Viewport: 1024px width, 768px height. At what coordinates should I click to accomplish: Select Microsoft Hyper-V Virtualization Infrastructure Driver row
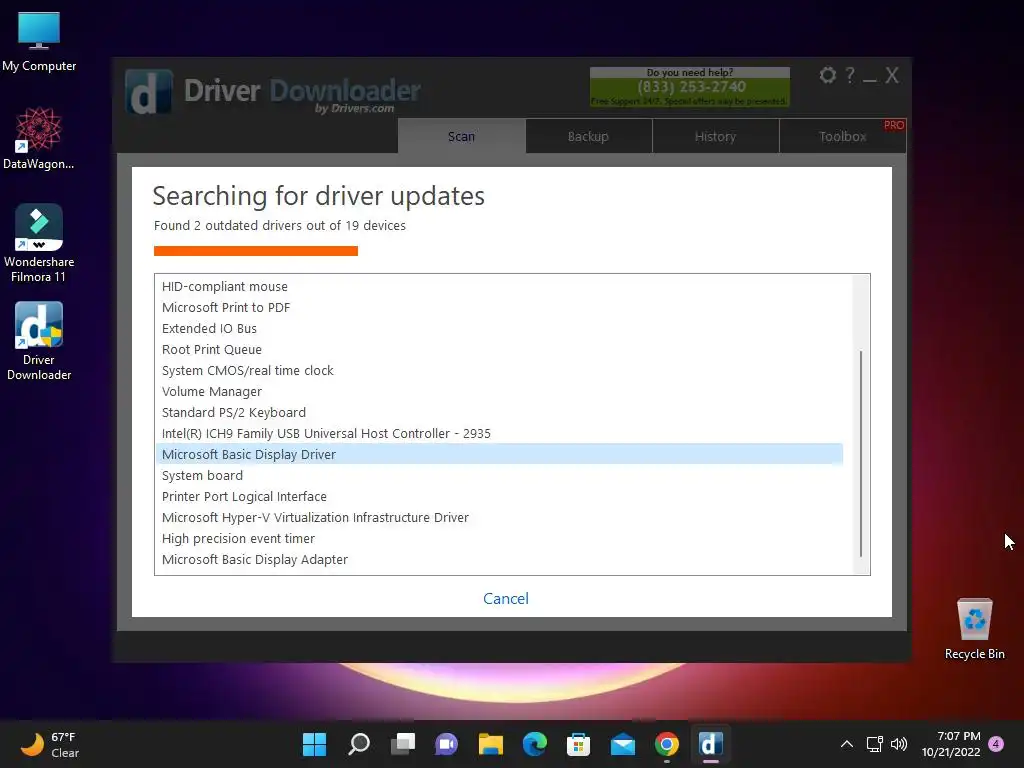tap(500, 517)
